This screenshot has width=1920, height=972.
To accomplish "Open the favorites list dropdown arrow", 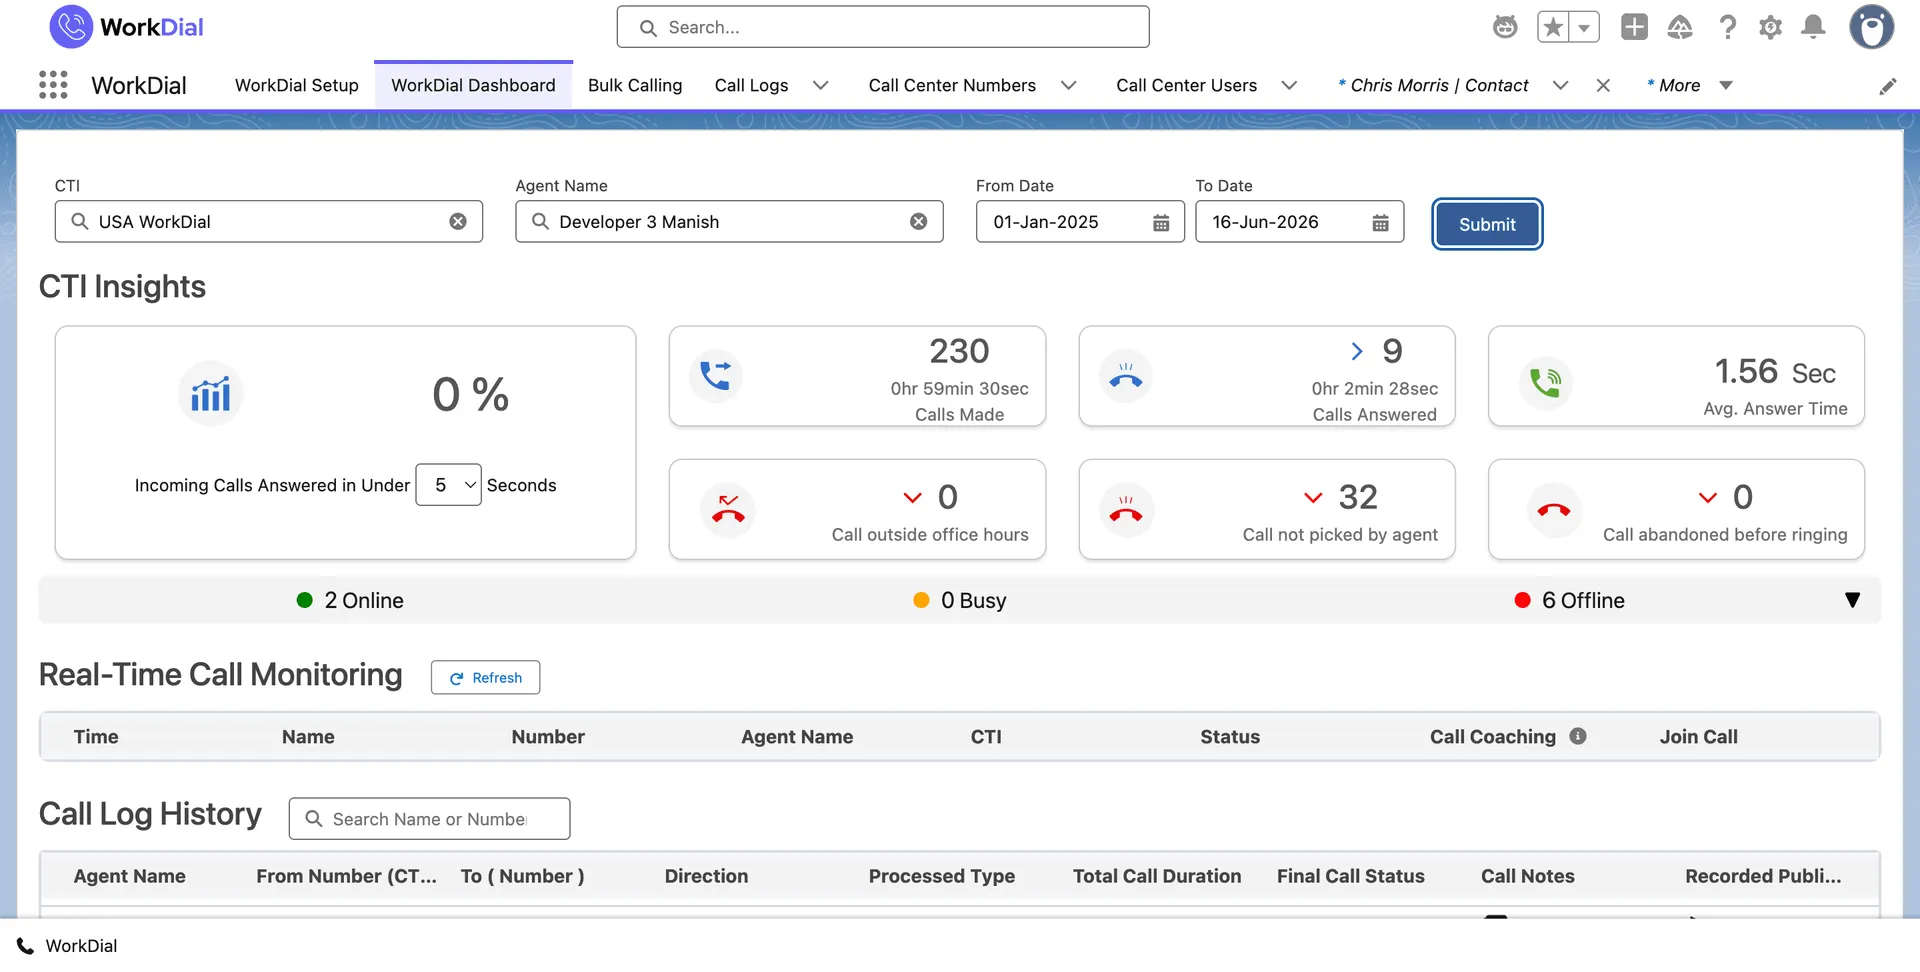I will (x=1584, y=27).
